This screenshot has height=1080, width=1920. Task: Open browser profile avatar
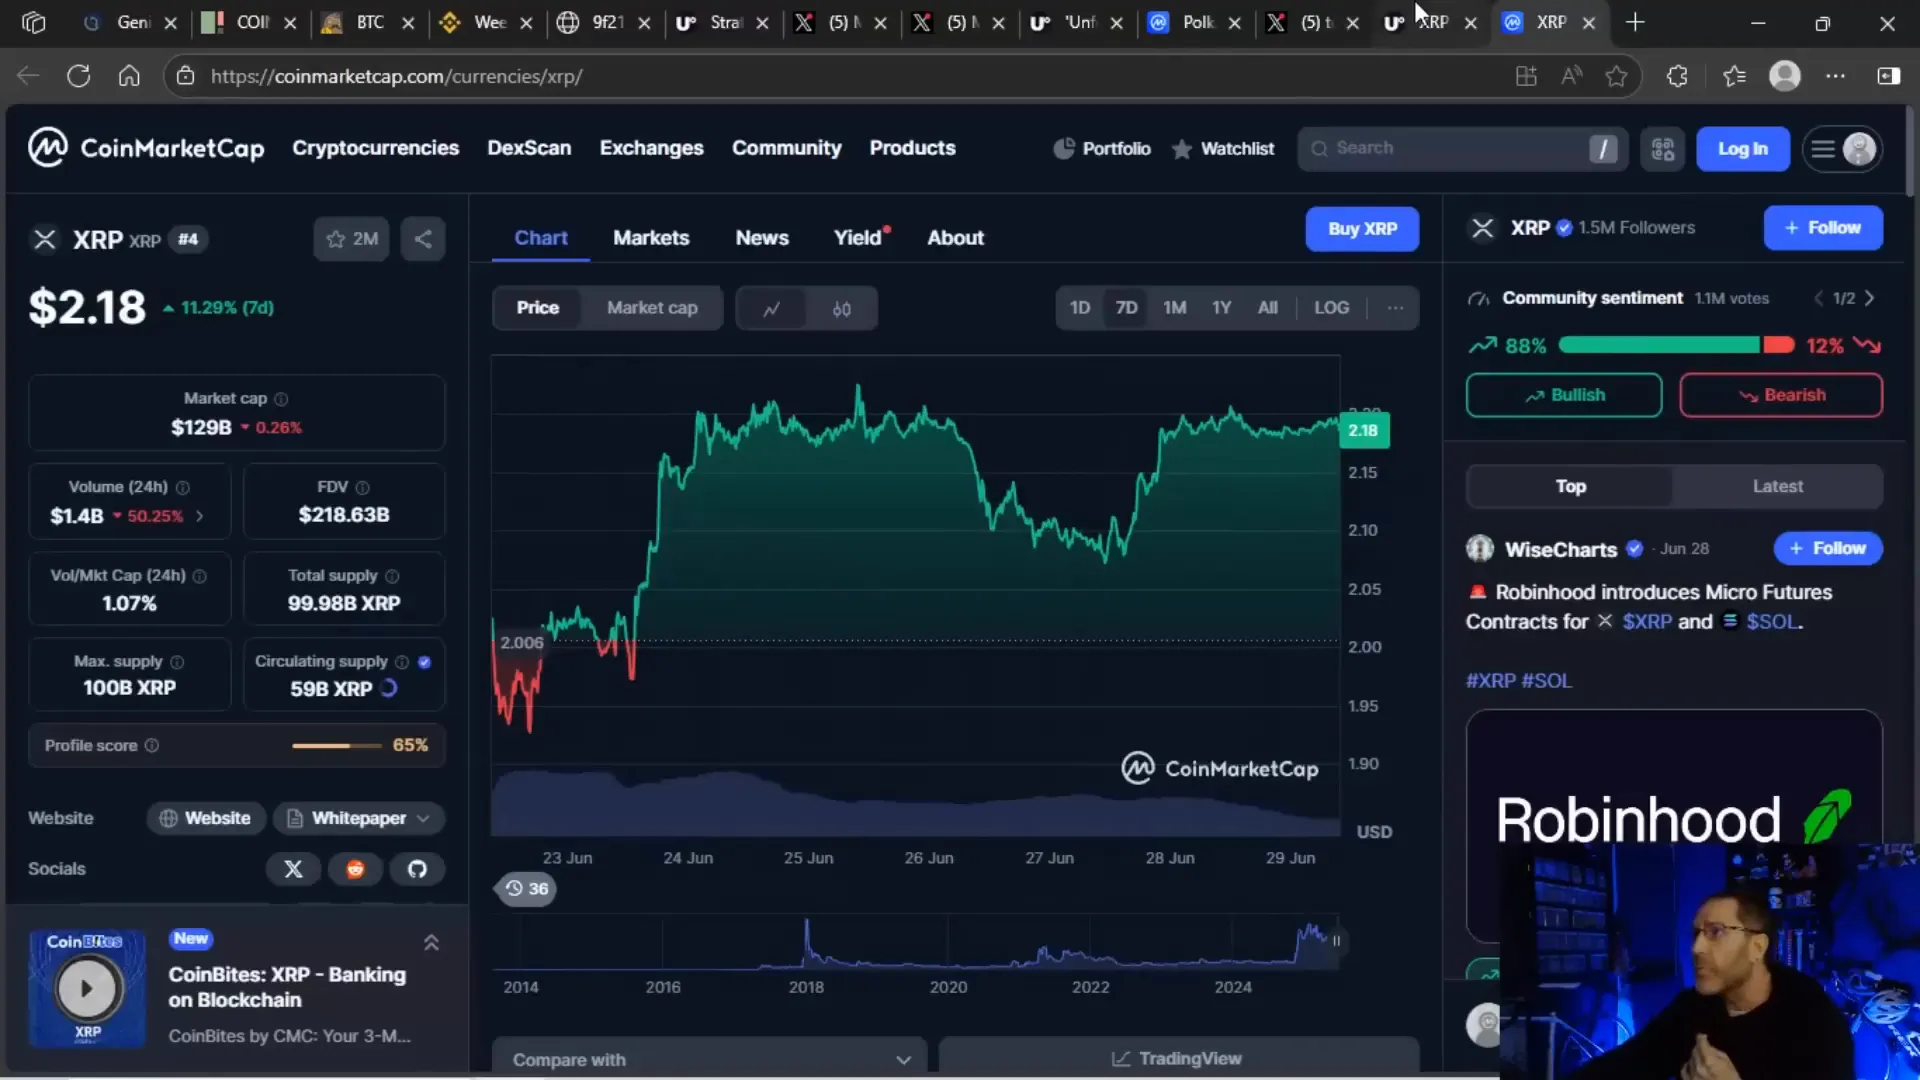coord(1785,76)
